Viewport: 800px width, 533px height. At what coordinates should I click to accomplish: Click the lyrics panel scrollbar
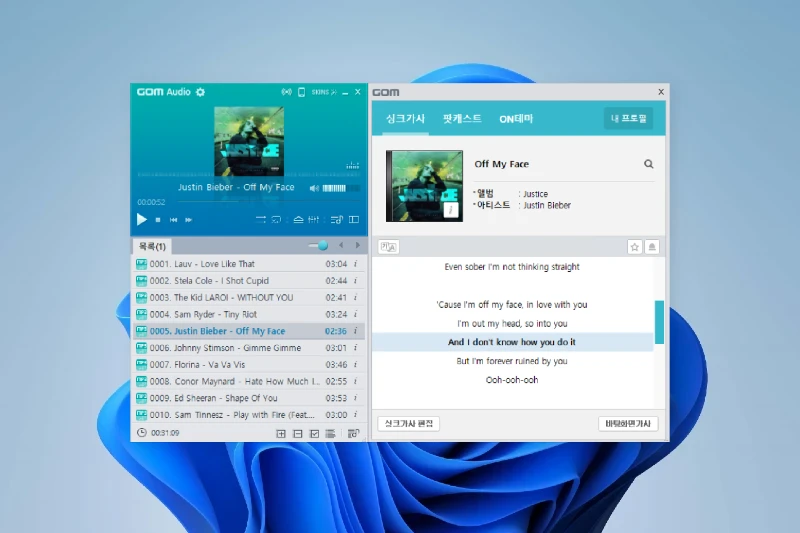click(x=659, y=322)
